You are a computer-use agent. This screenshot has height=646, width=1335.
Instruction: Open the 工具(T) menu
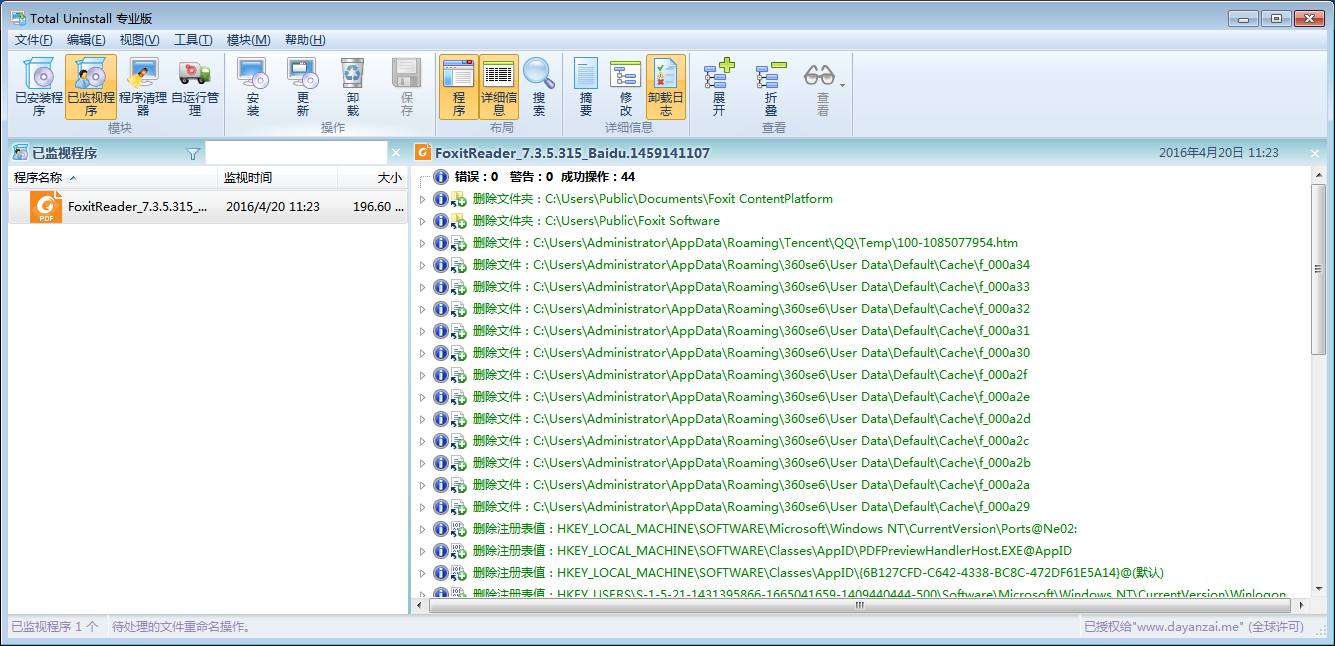192,40
